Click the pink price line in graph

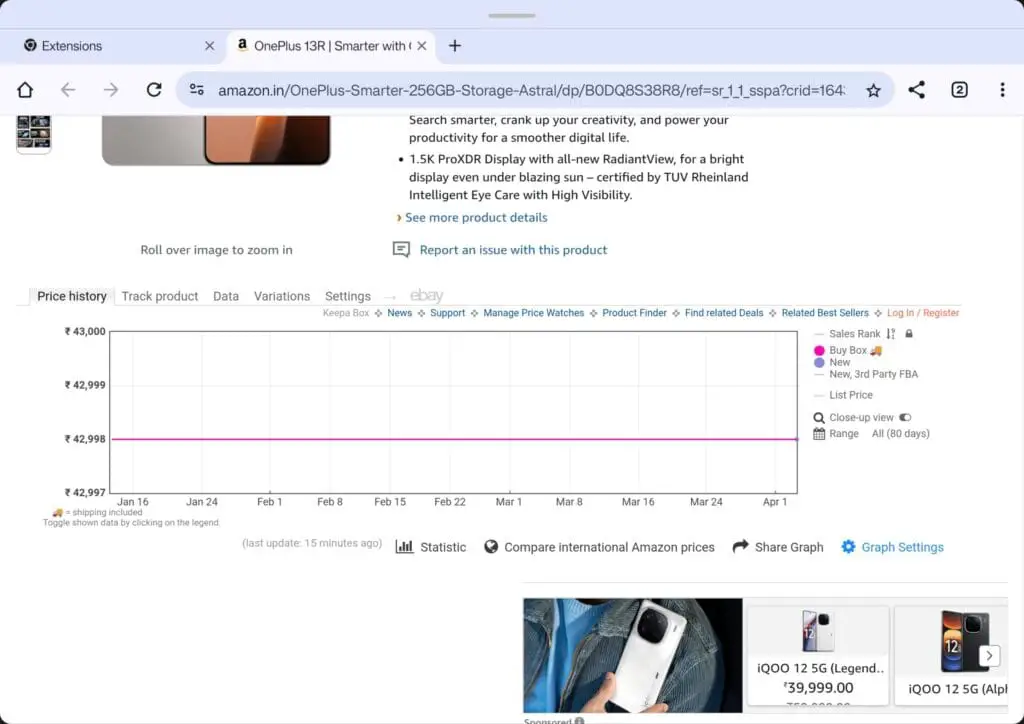coord(454,439)
